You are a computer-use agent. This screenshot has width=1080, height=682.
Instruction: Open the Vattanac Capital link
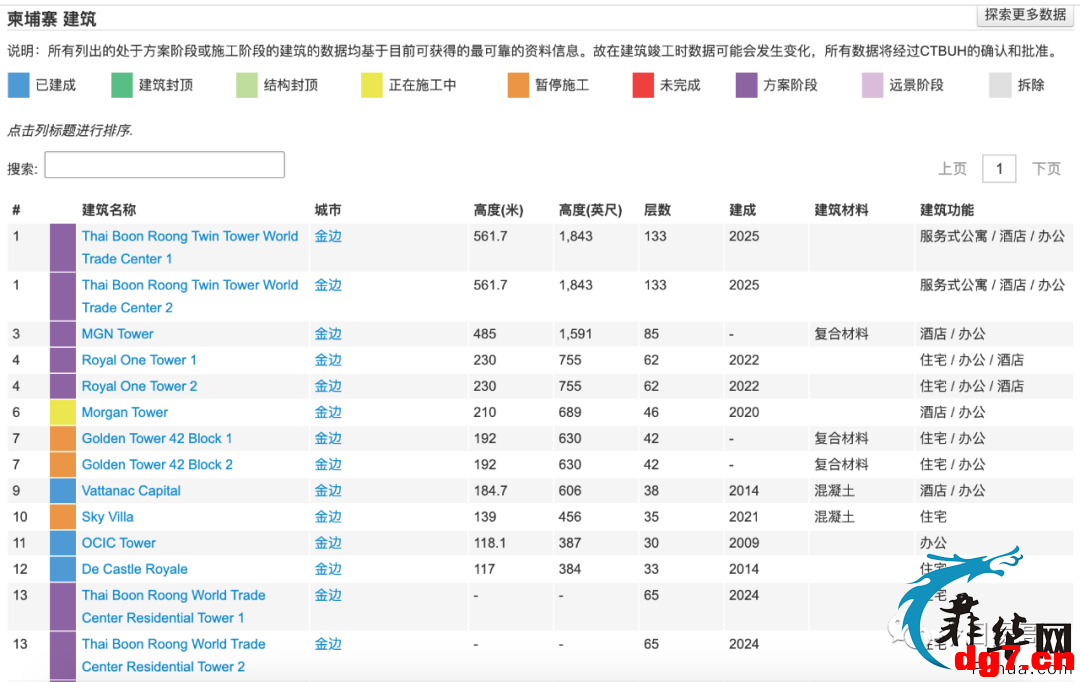(x=131, y=491)
